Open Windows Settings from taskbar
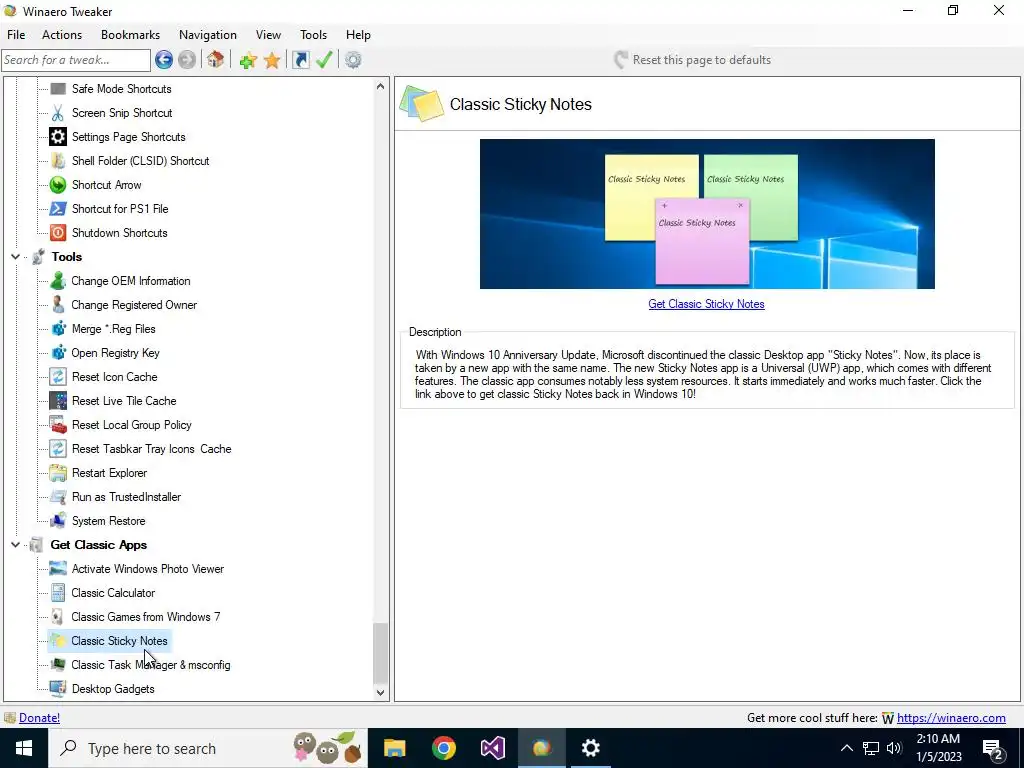This screenshot has height=768, width=1024. click(x=590, y=748)
